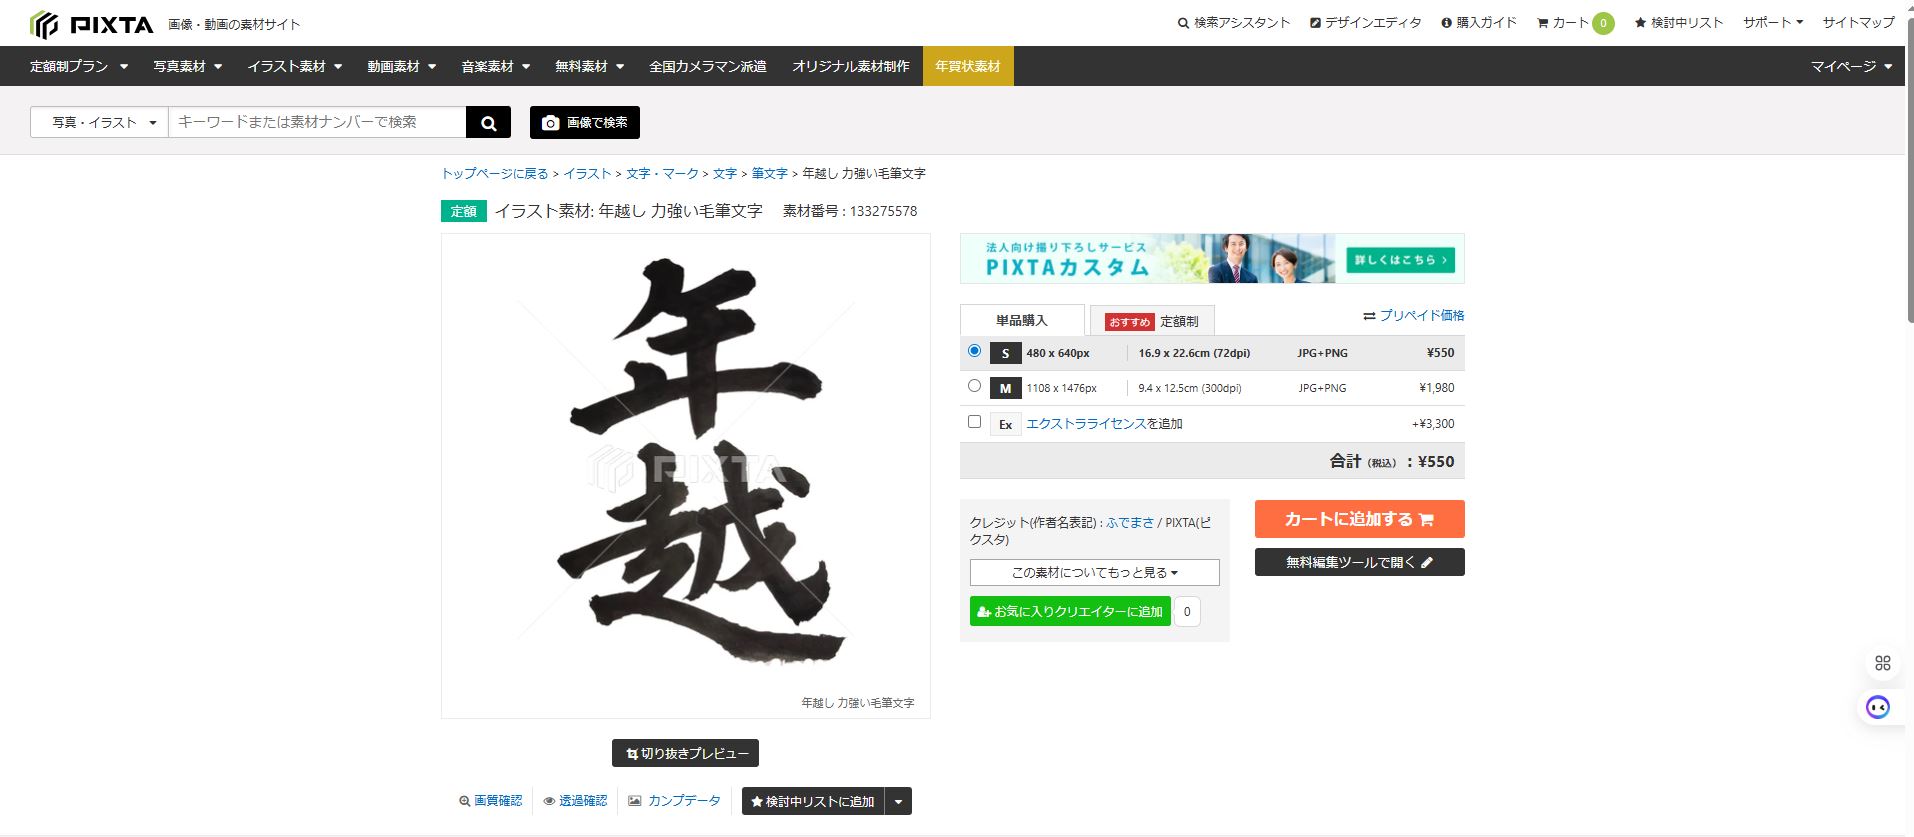Viewport: 1914px width, 837px height.
Task: Expand the サポート dropdown
Action: 1773,22
